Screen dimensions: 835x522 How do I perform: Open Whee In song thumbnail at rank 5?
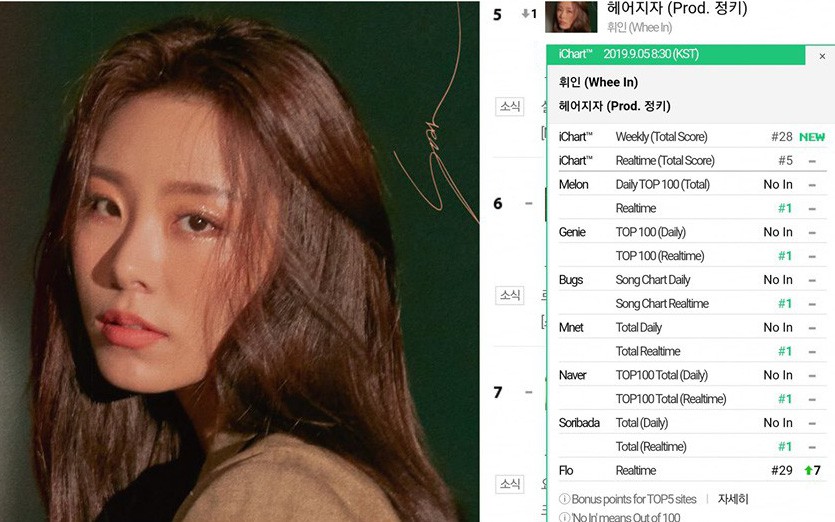(x=570, y=17)
